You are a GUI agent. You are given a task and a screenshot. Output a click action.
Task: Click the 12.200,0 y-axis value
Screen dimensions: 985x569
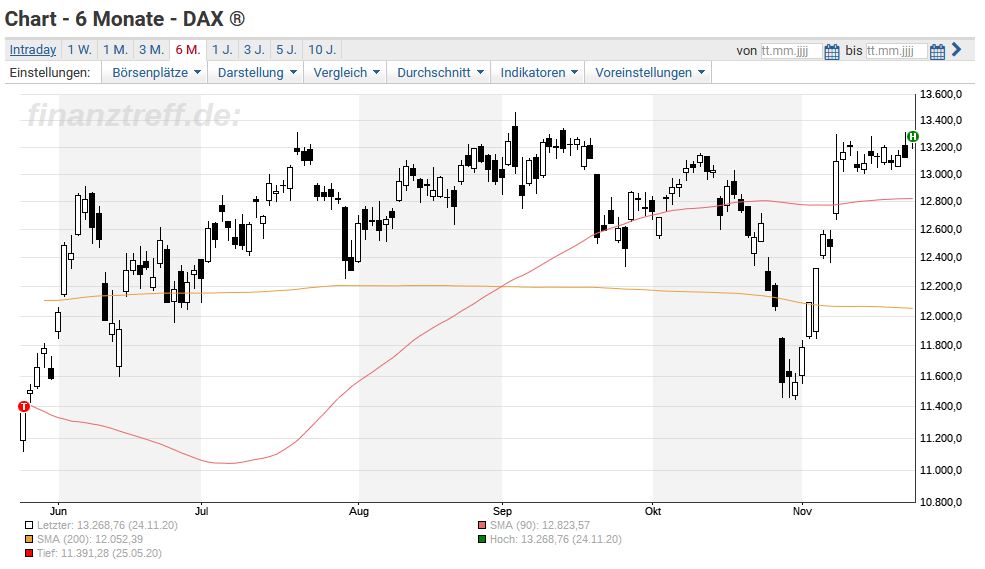pos(940,286)
